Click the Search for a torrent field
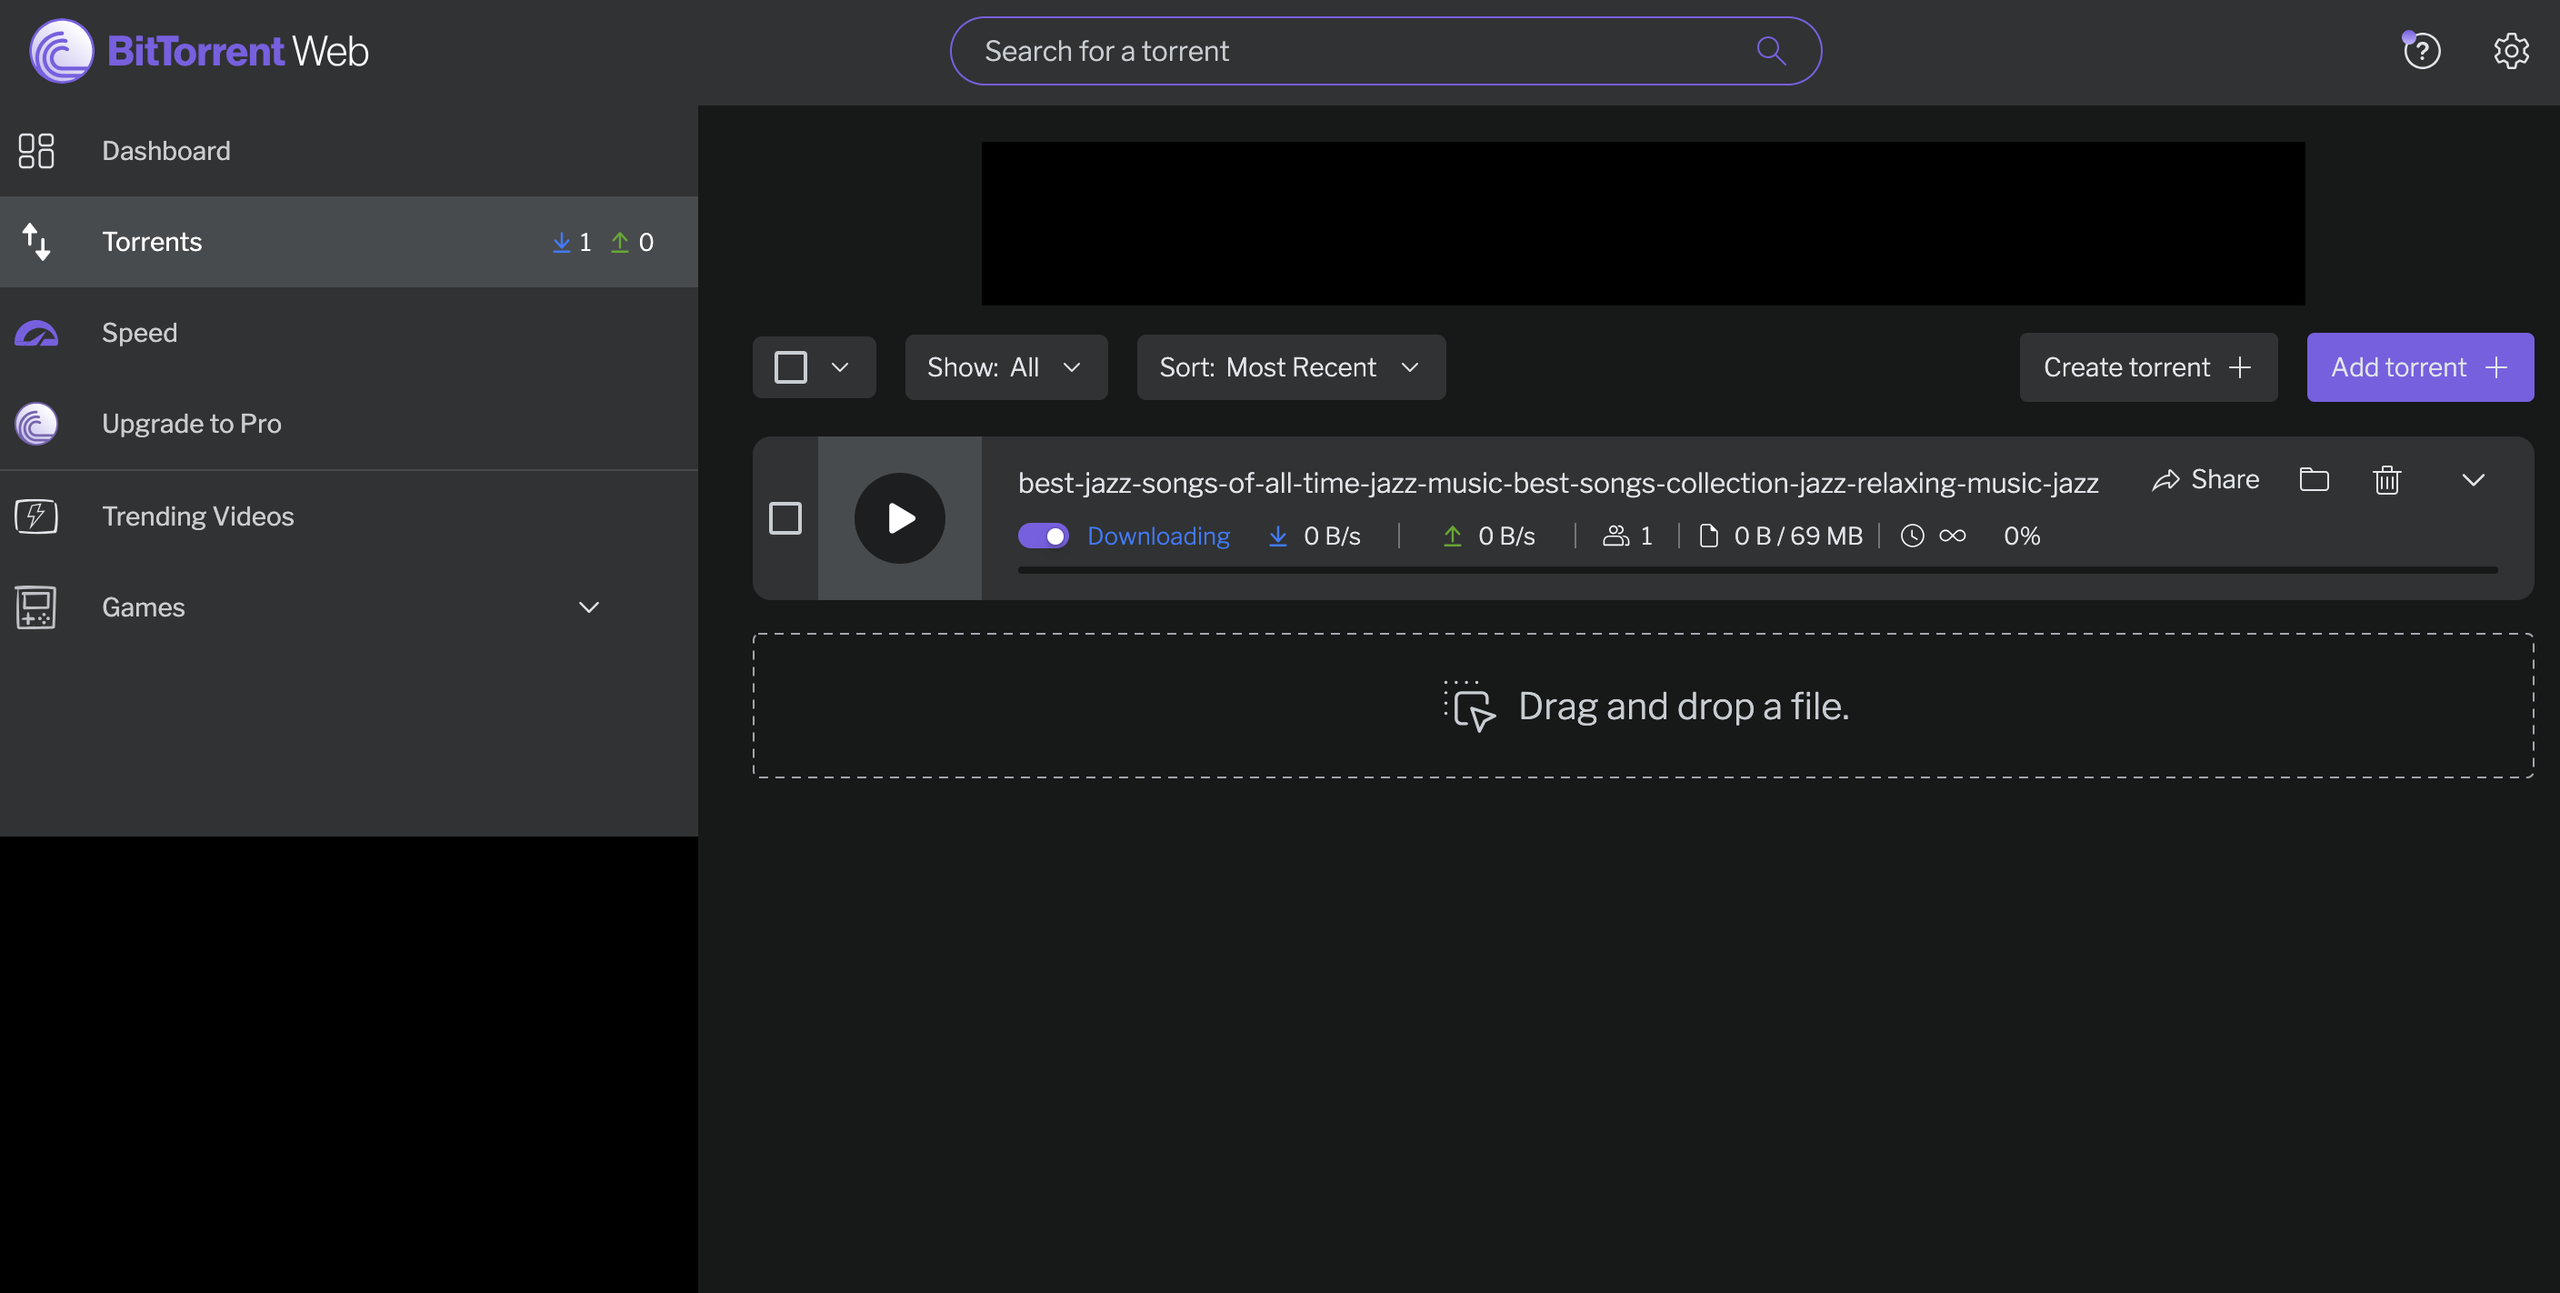 pyautogui.click(x=1350, y=51)
